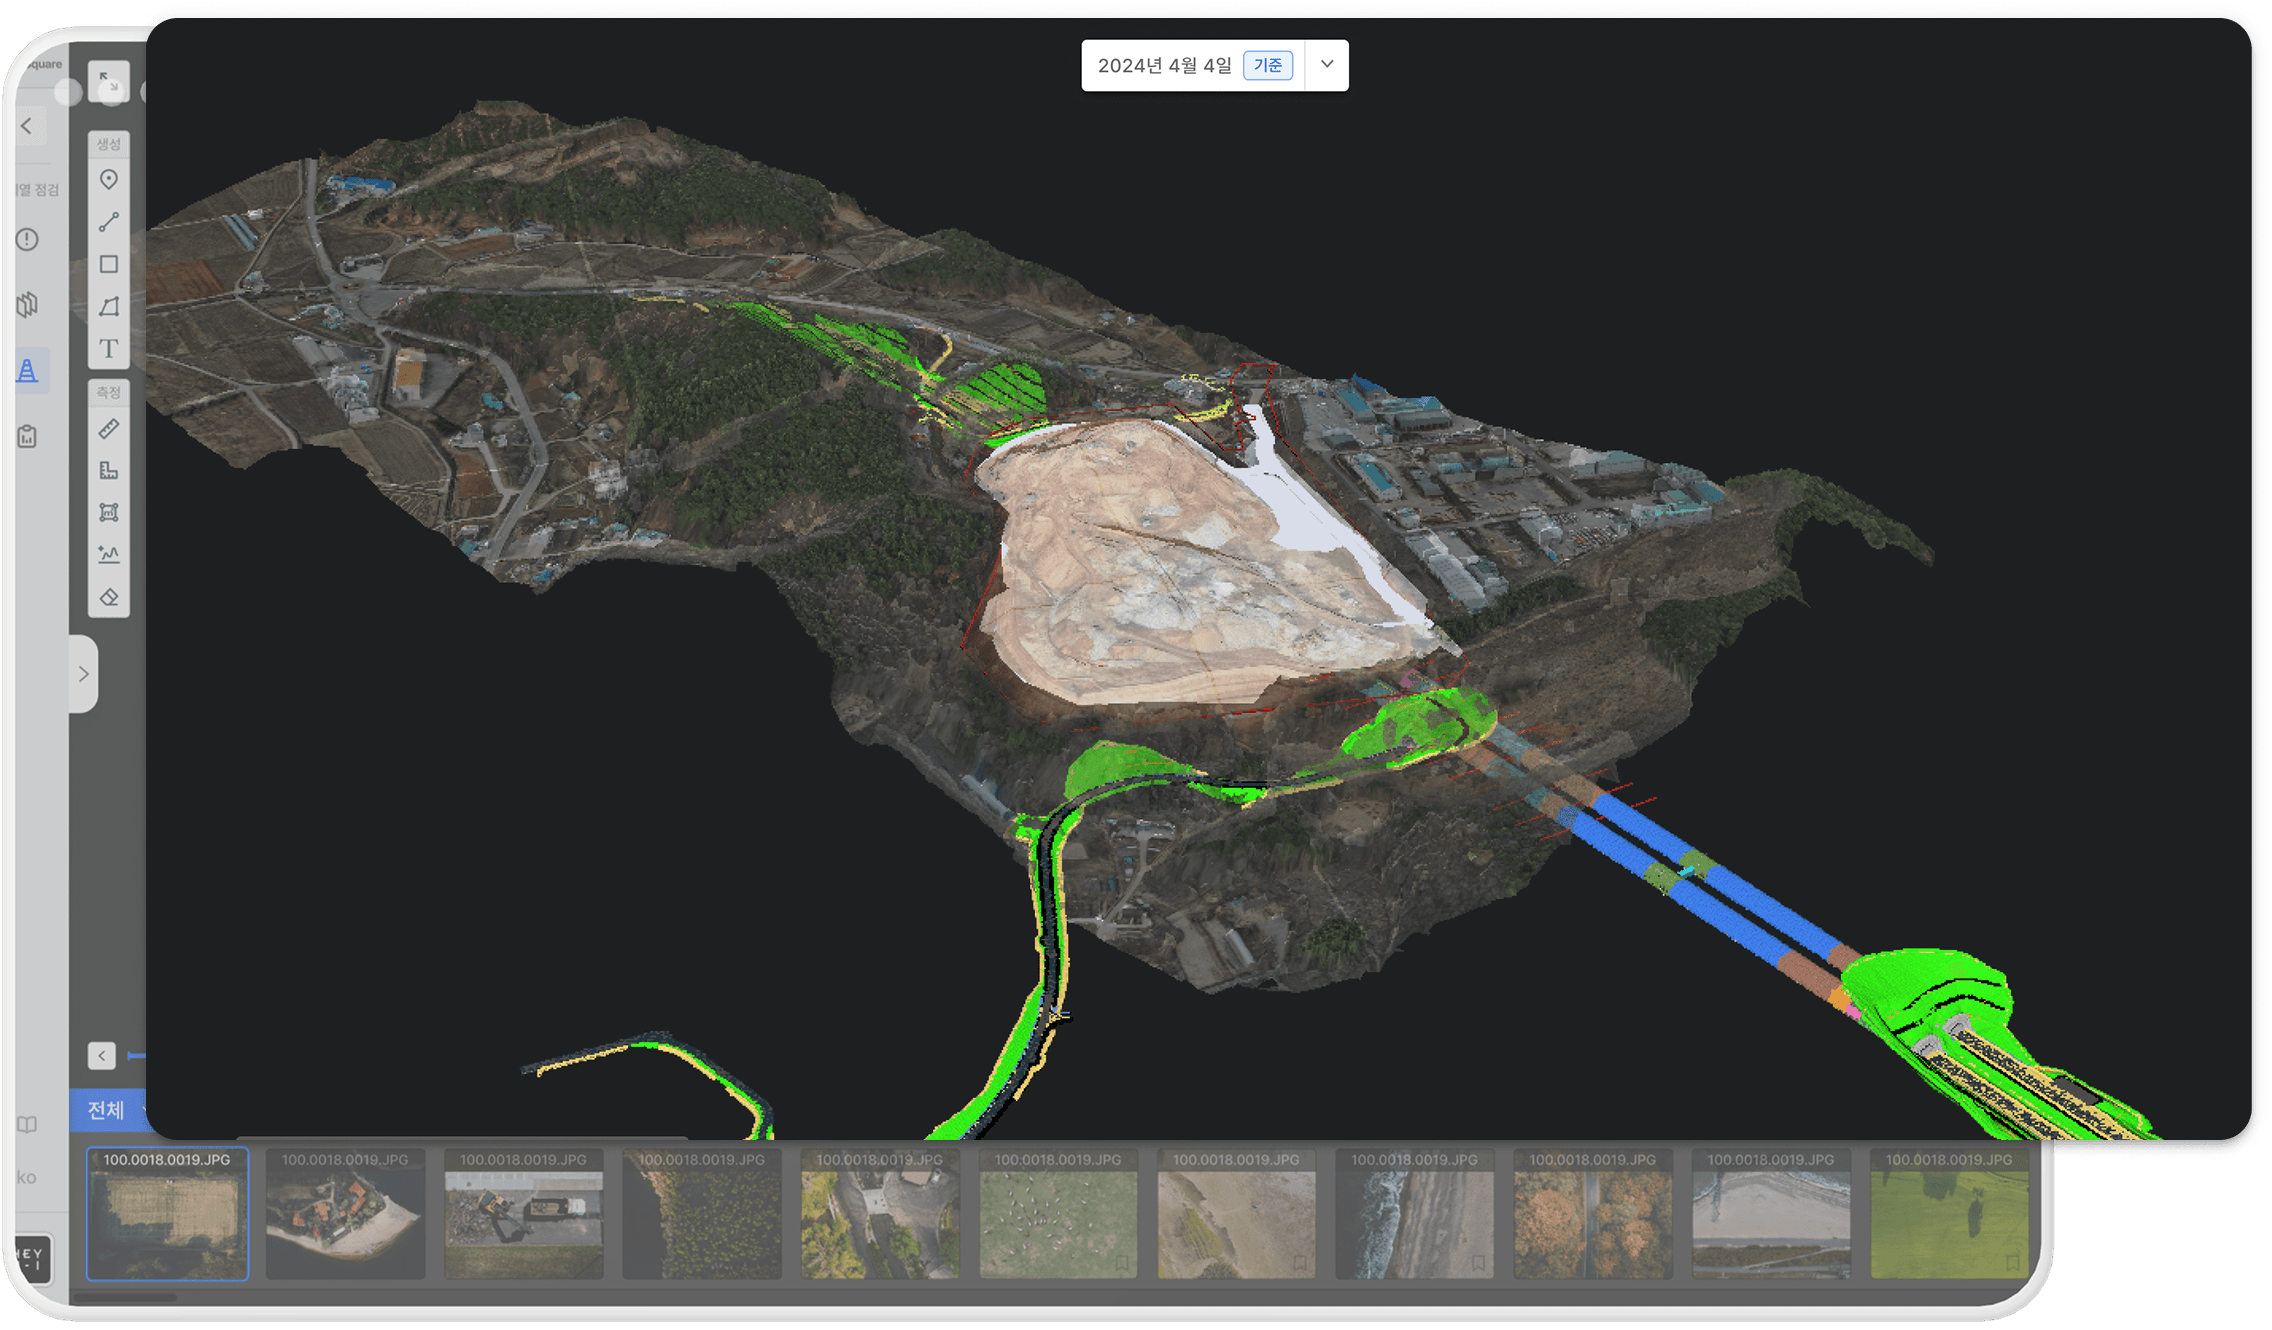Select the elevation profile tool
Screen dimensions: 2272x1330
[109, 554]
